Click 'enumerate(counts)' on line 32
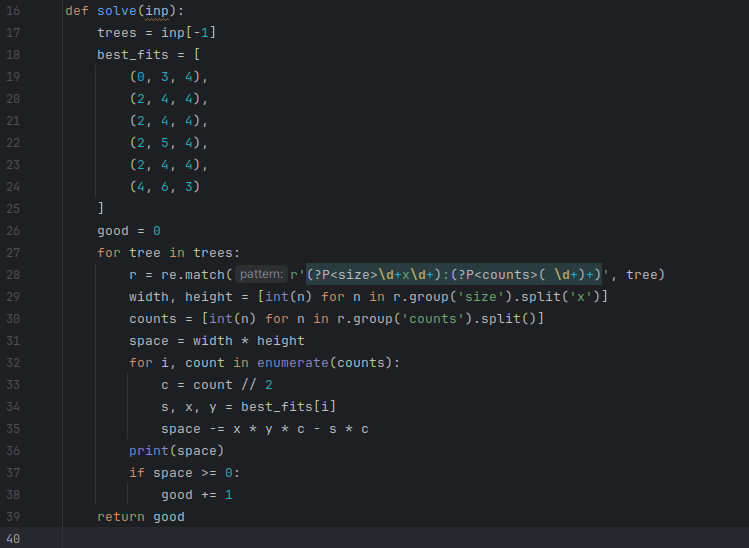 324,363
